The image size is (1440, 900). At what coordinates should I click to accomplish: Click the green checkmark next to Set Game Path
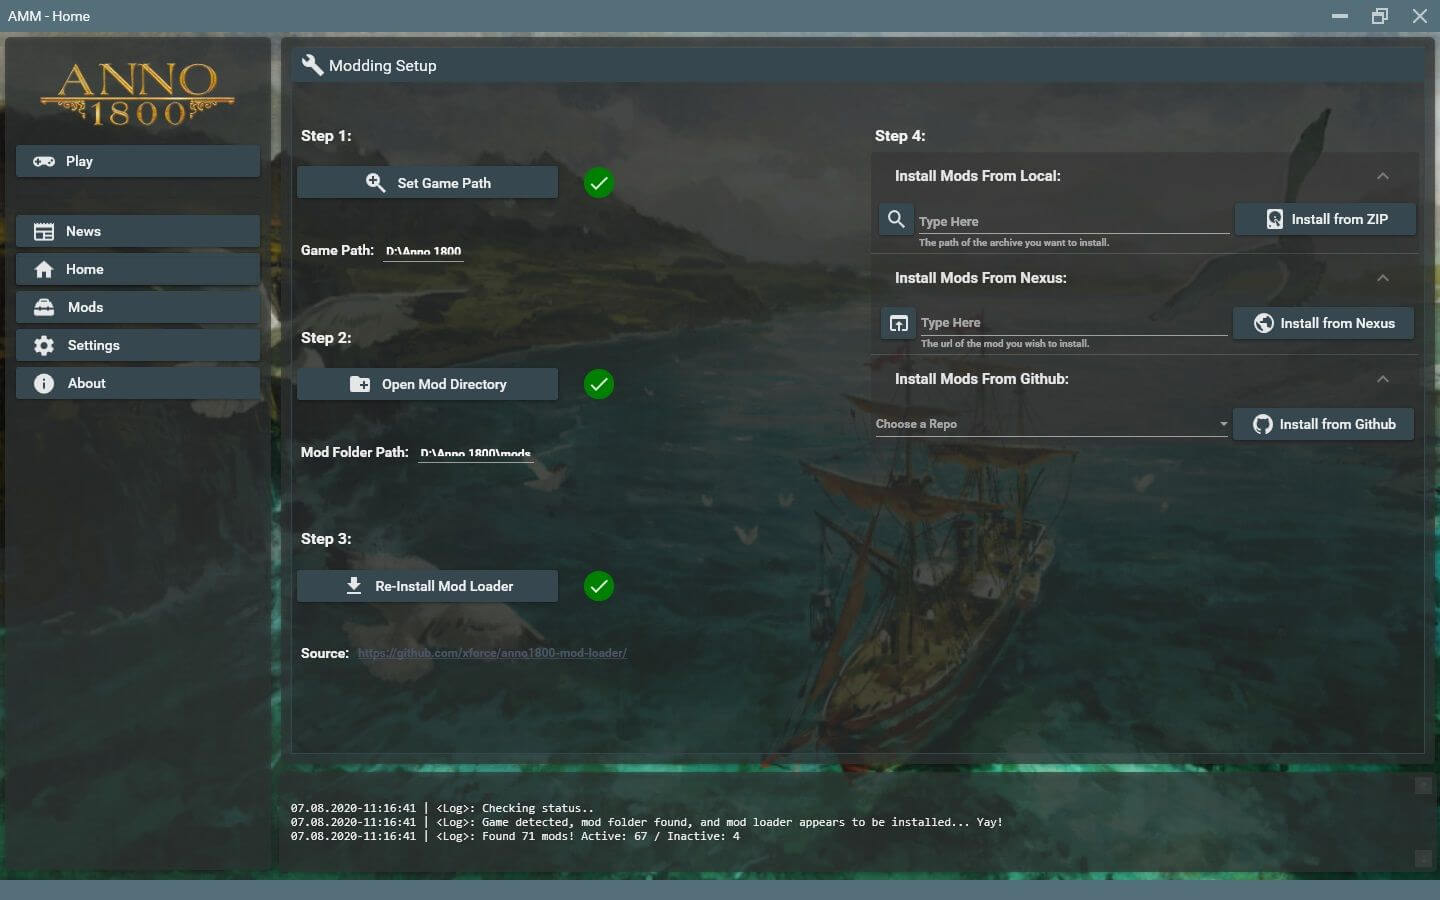click(x=598, y=183)
